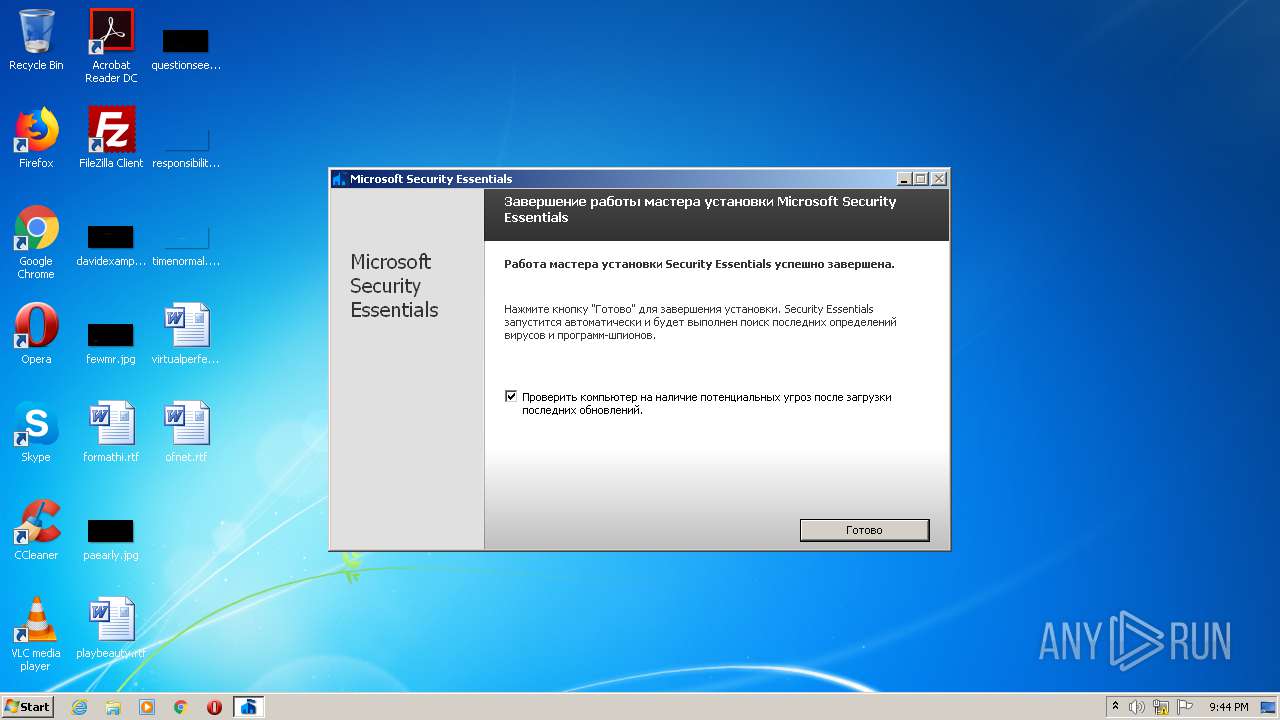Select the CCleaner desktop shortcut
The image size is (1280, 720).
pyautogui.click(x=36, y=530)
